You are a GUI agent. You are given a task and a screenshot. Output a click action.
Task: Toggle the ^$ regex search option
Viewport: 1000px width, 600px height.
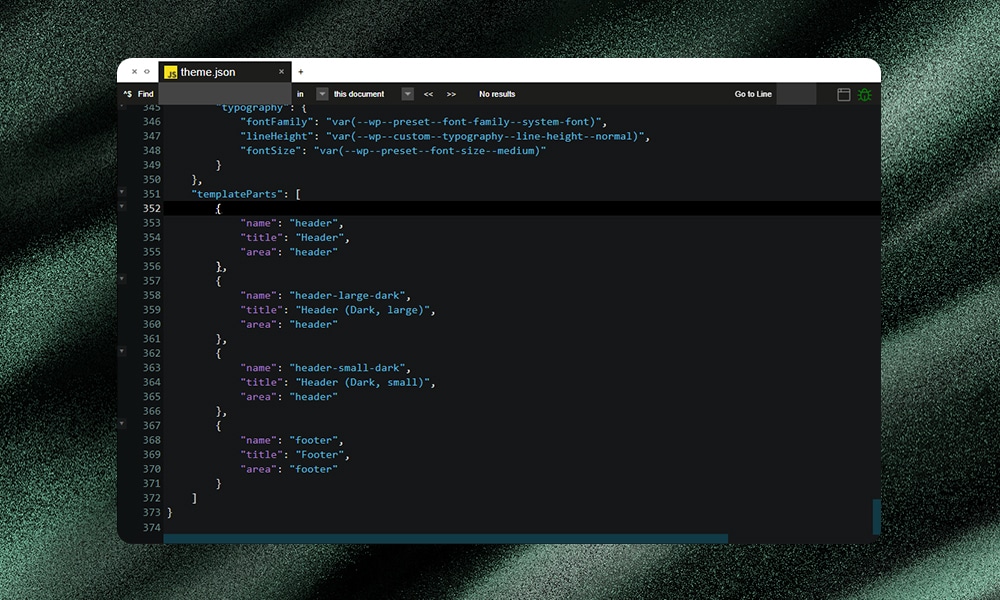[x=127, y=94]
